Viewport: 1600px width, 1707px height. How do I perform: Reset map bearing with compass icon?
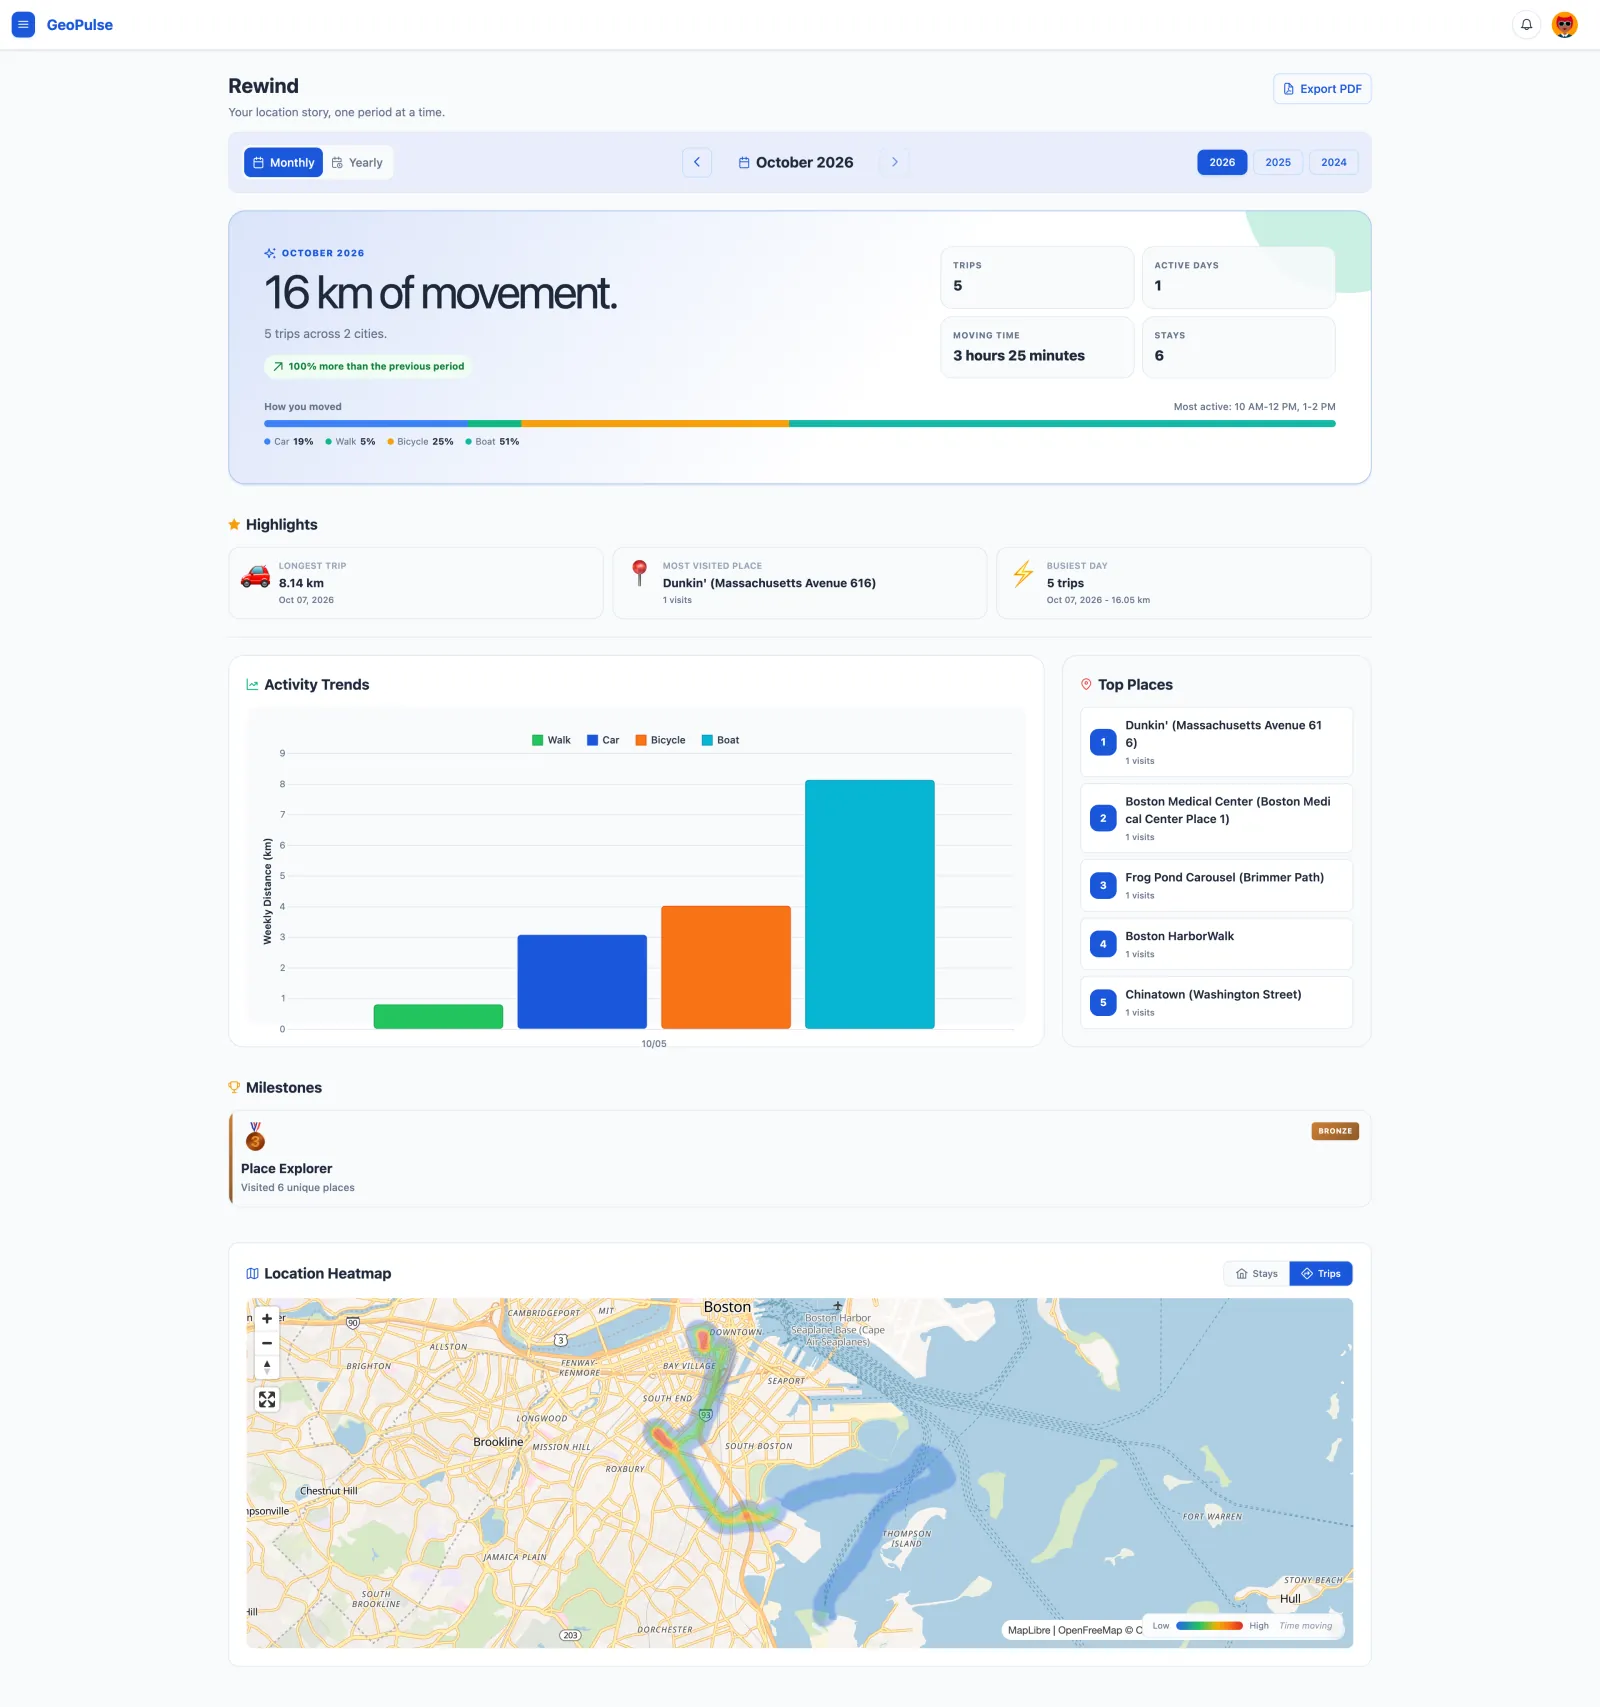pyautogui.click(x=267, y=1367)
